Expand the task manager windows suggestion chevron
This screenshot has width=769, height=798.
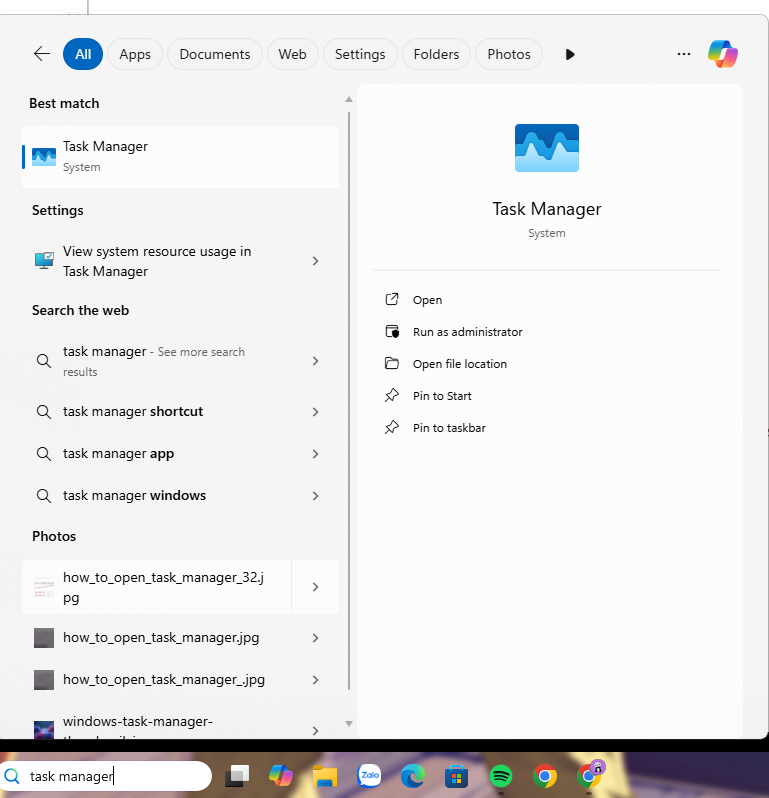[x=316, y=496]
